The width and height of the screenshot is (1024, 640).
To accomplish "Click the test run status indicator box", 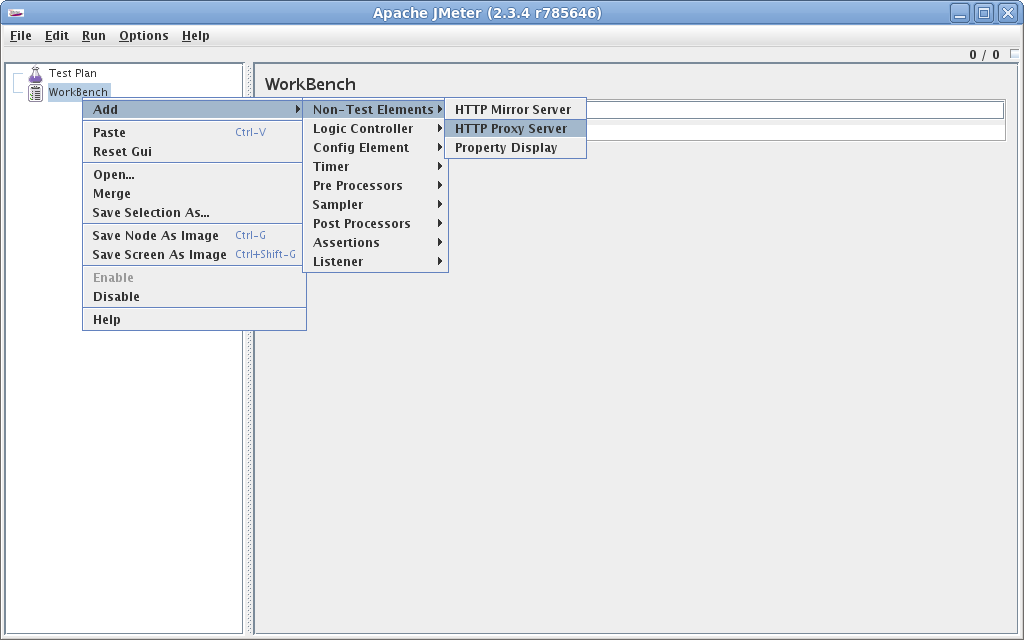I will click(x=1014, y=54).
